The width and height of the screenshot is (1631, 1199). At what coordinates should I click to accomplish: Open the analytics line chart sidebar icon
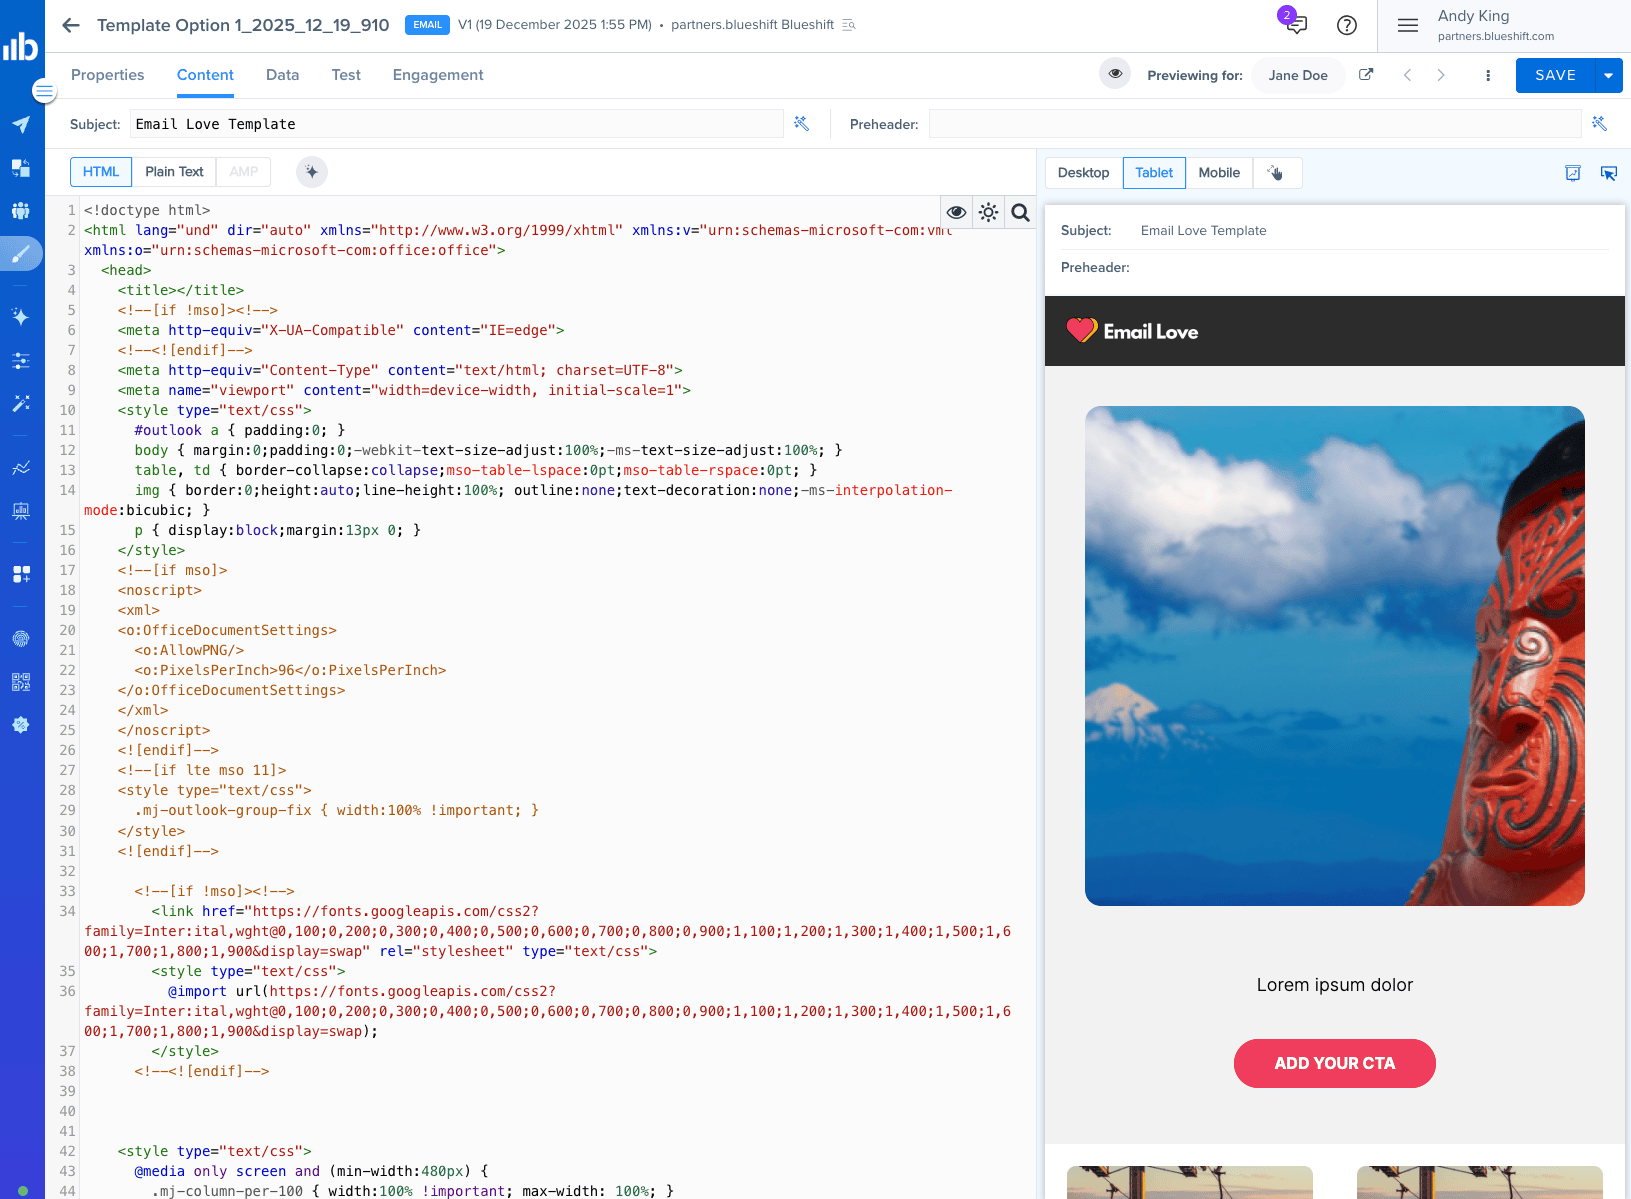pos(21,468)
